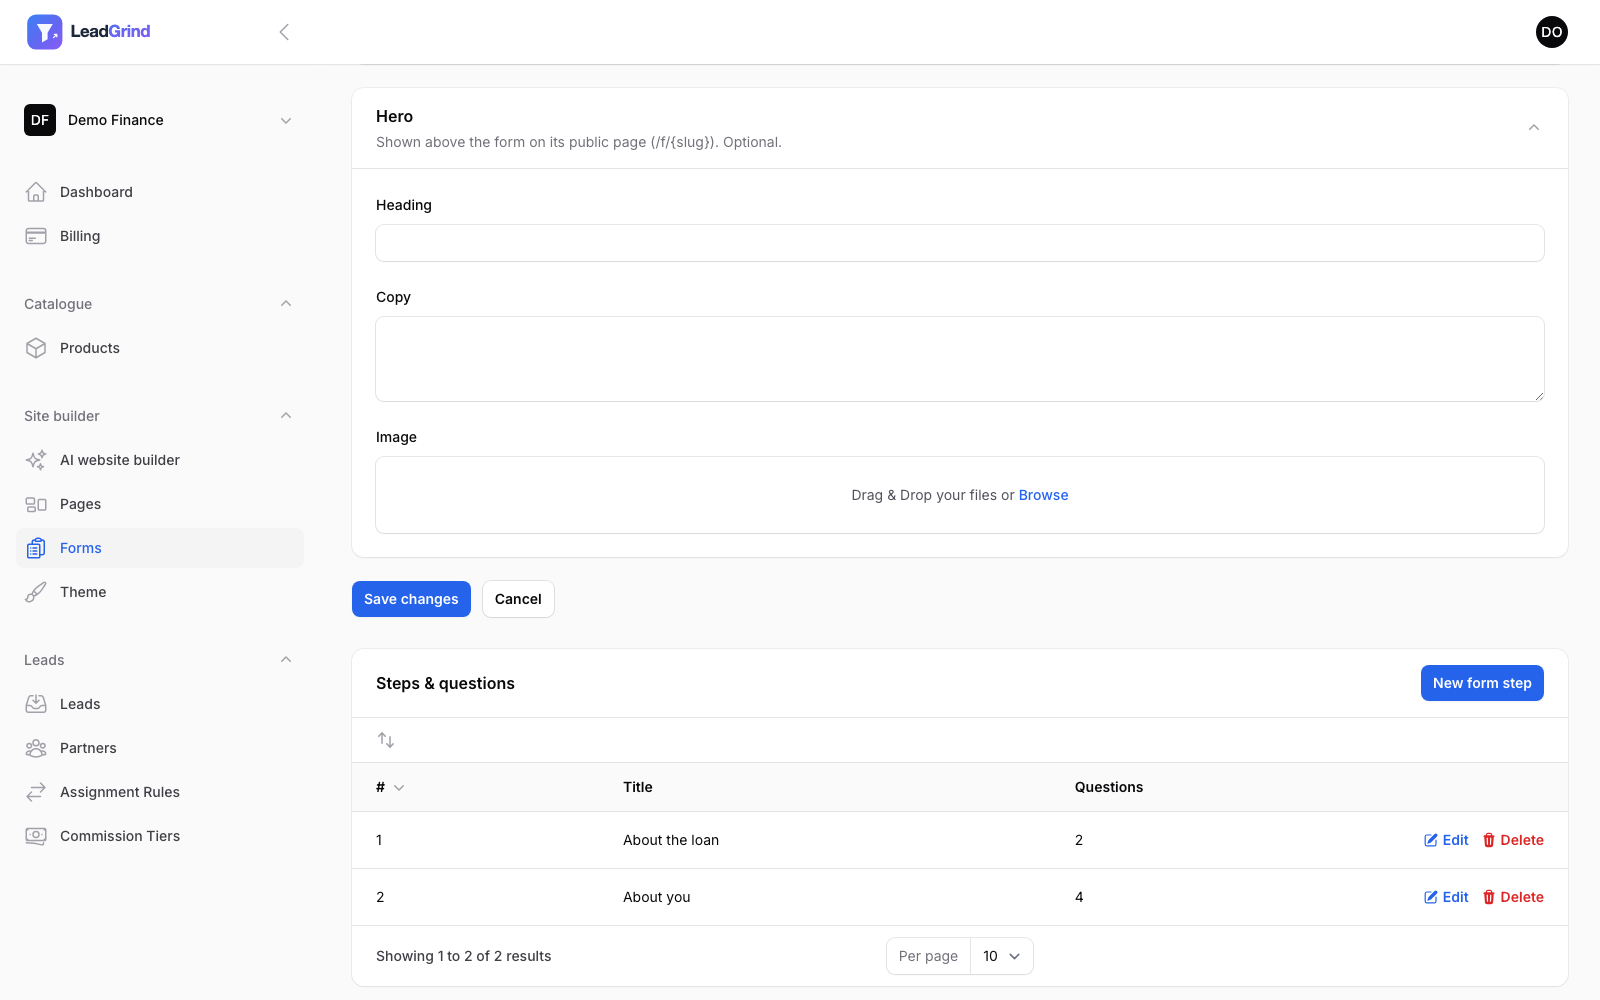This screenshot has width=1600, height=1000.
Task: Click the pencil icon in About the loan row
Action: [x=1431, y=840]
